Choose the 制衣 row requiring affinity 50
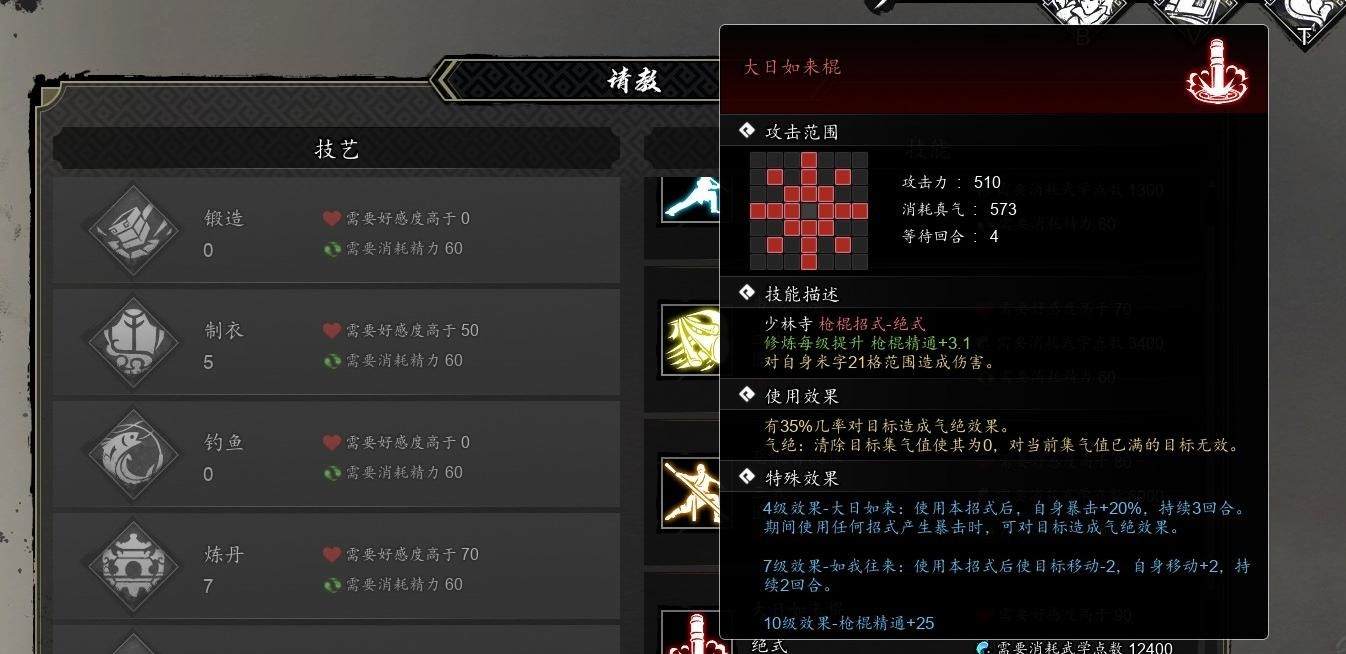This screenshot has width=1346, height=654. tap(337, 345)
